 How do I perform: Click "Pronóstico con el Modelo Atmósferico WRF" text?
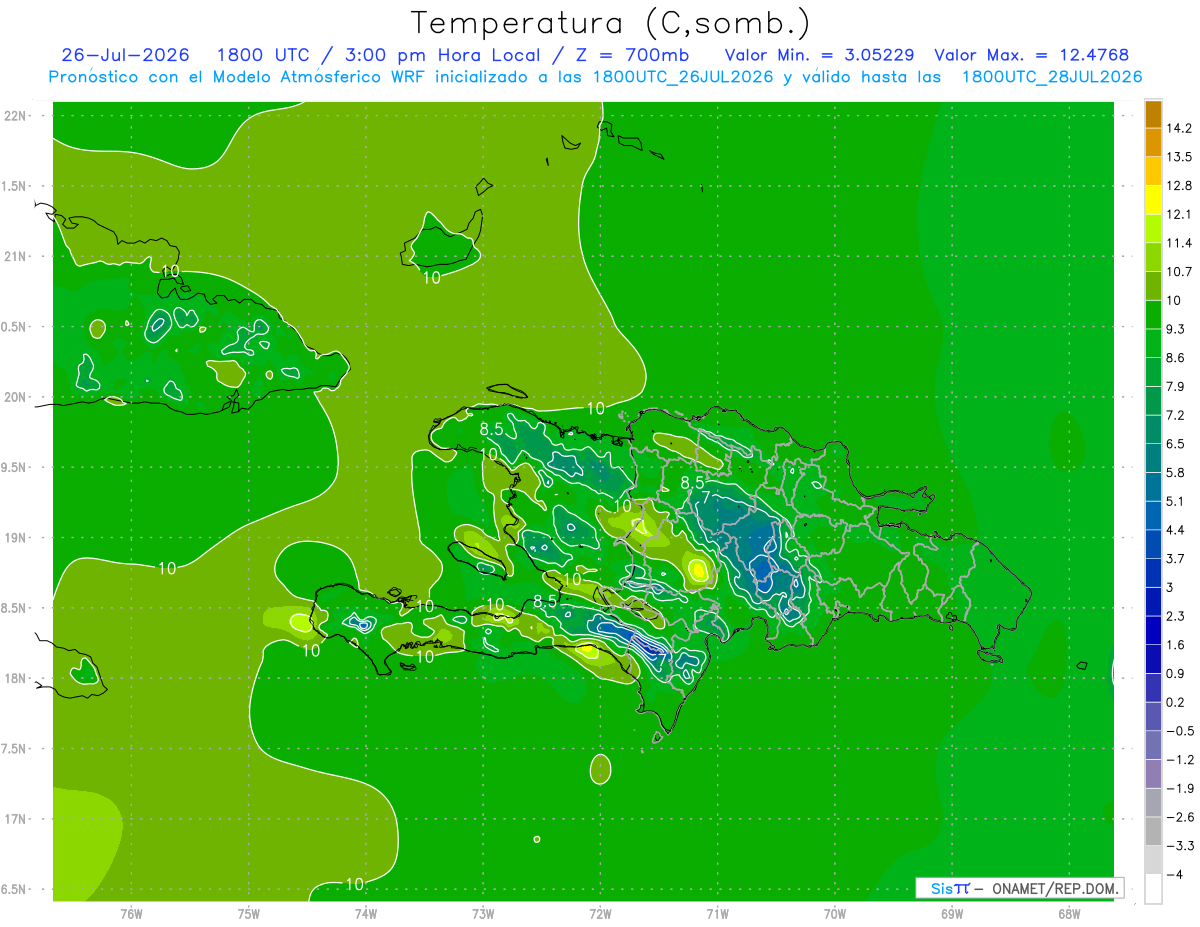pyautogui.click(x=238, y=77)
